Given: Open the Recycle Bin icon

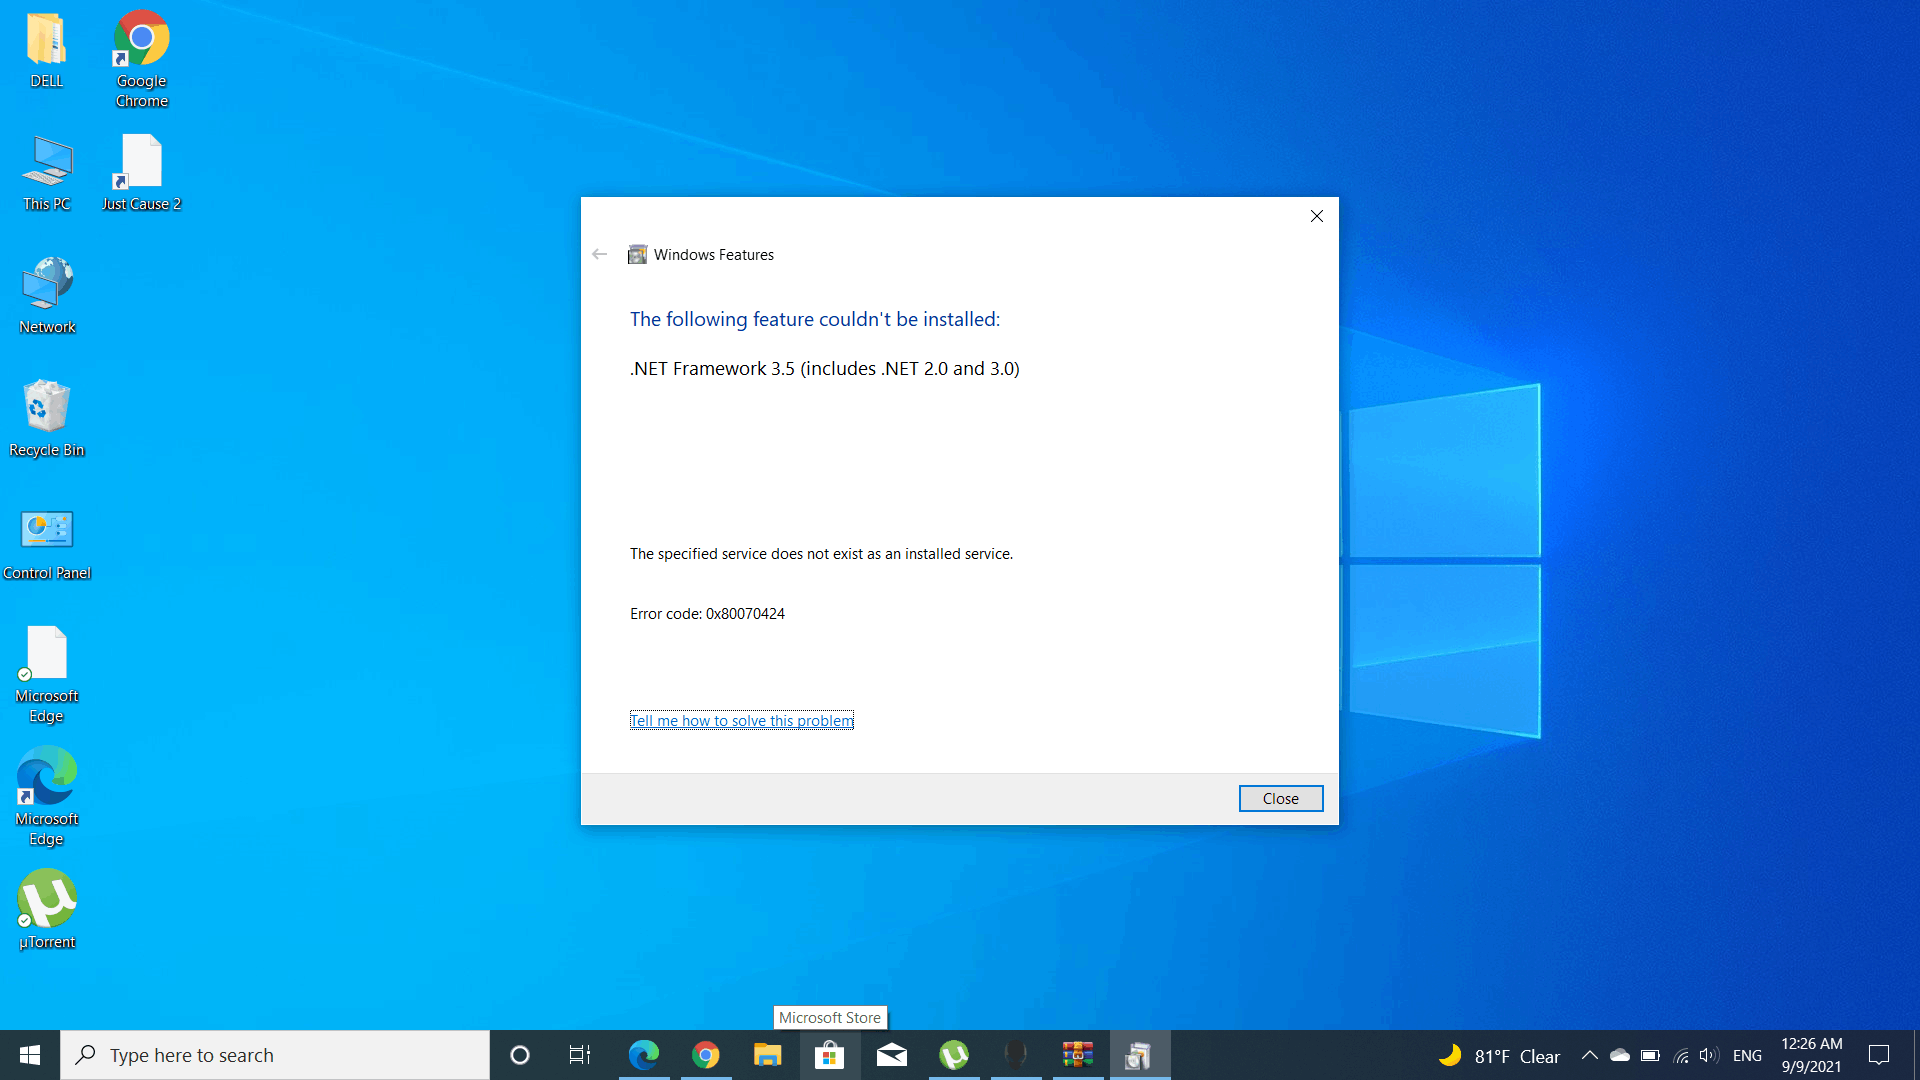Looking at the screenshot, I should (46, 418).
